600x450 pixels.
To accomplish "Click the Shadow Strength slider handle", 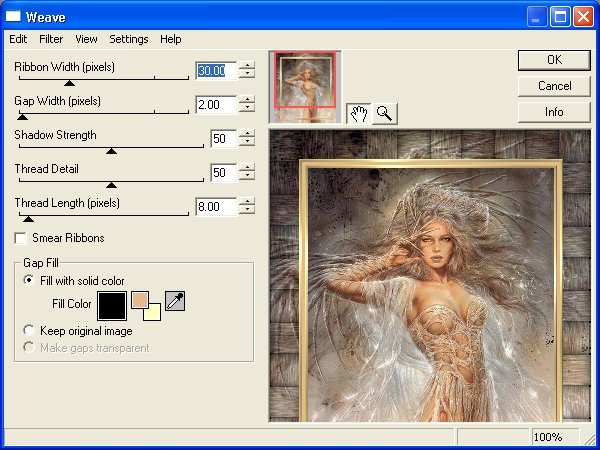I will coord(111,151).
